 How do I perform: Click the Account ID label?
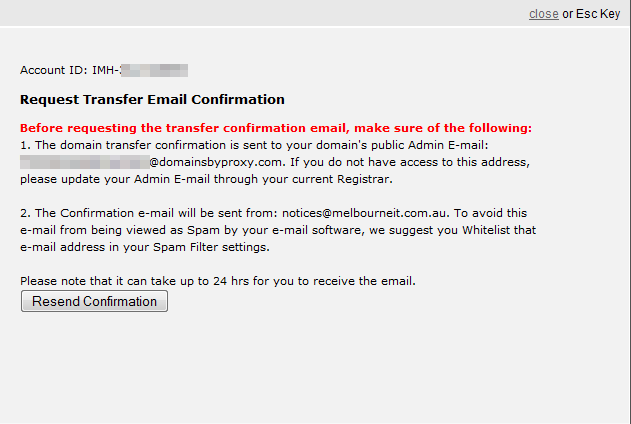(54, 70)
